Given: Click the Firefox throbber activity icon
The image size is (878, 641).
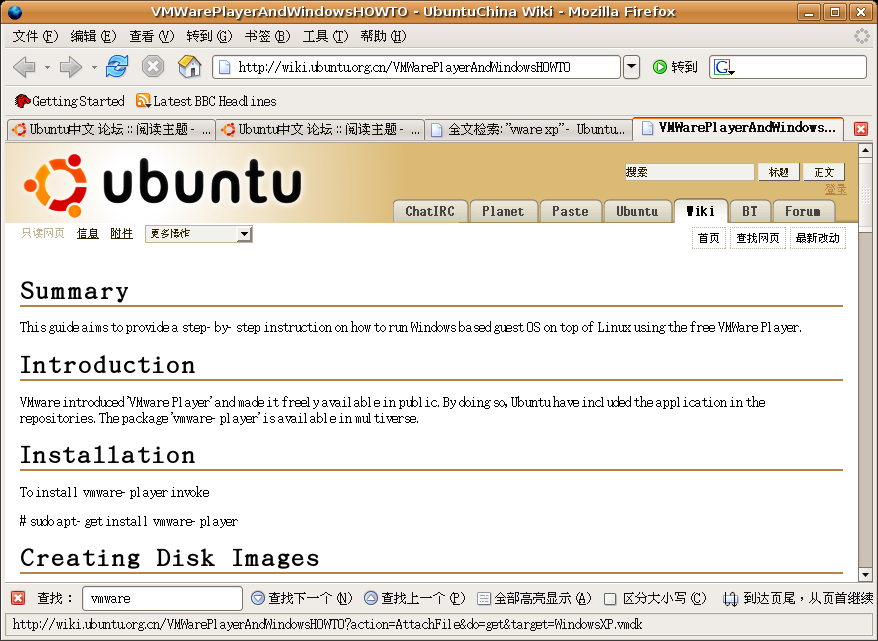Looking at the screenshot, I should click(861, 36).
